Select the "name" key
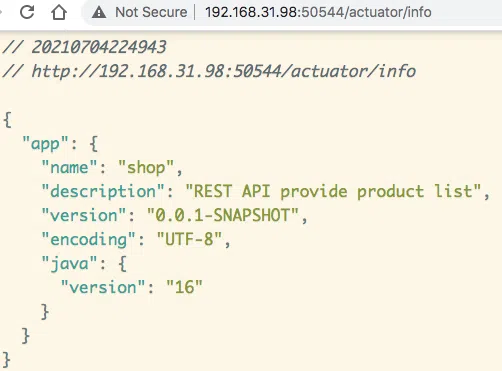 tap(69, 167)
